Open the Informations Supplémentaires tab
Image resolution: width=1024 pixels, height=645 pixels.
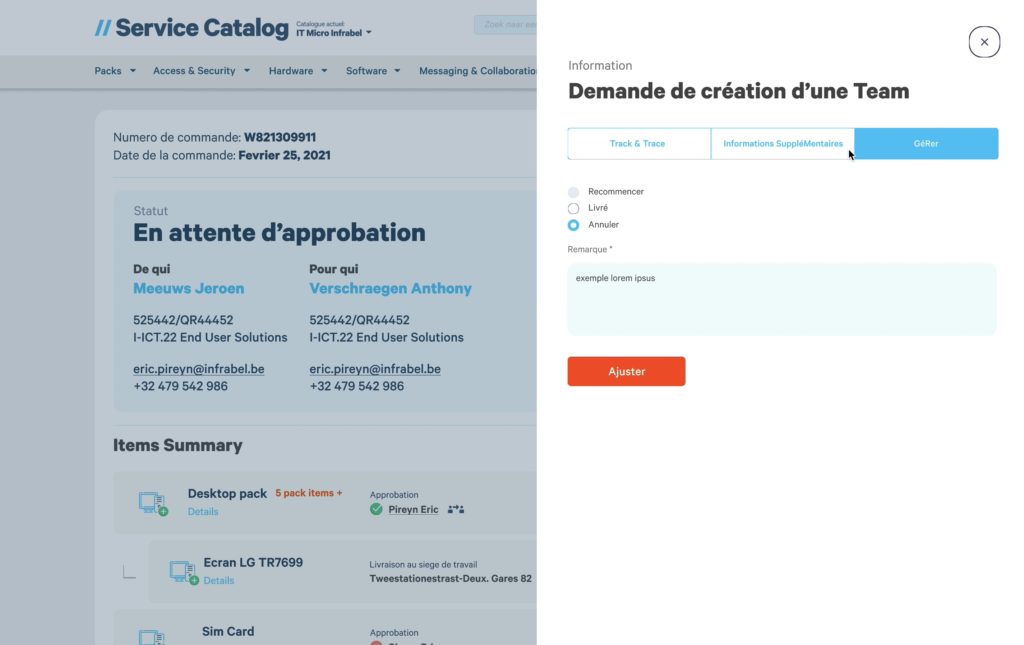click(x=782, y=144)
